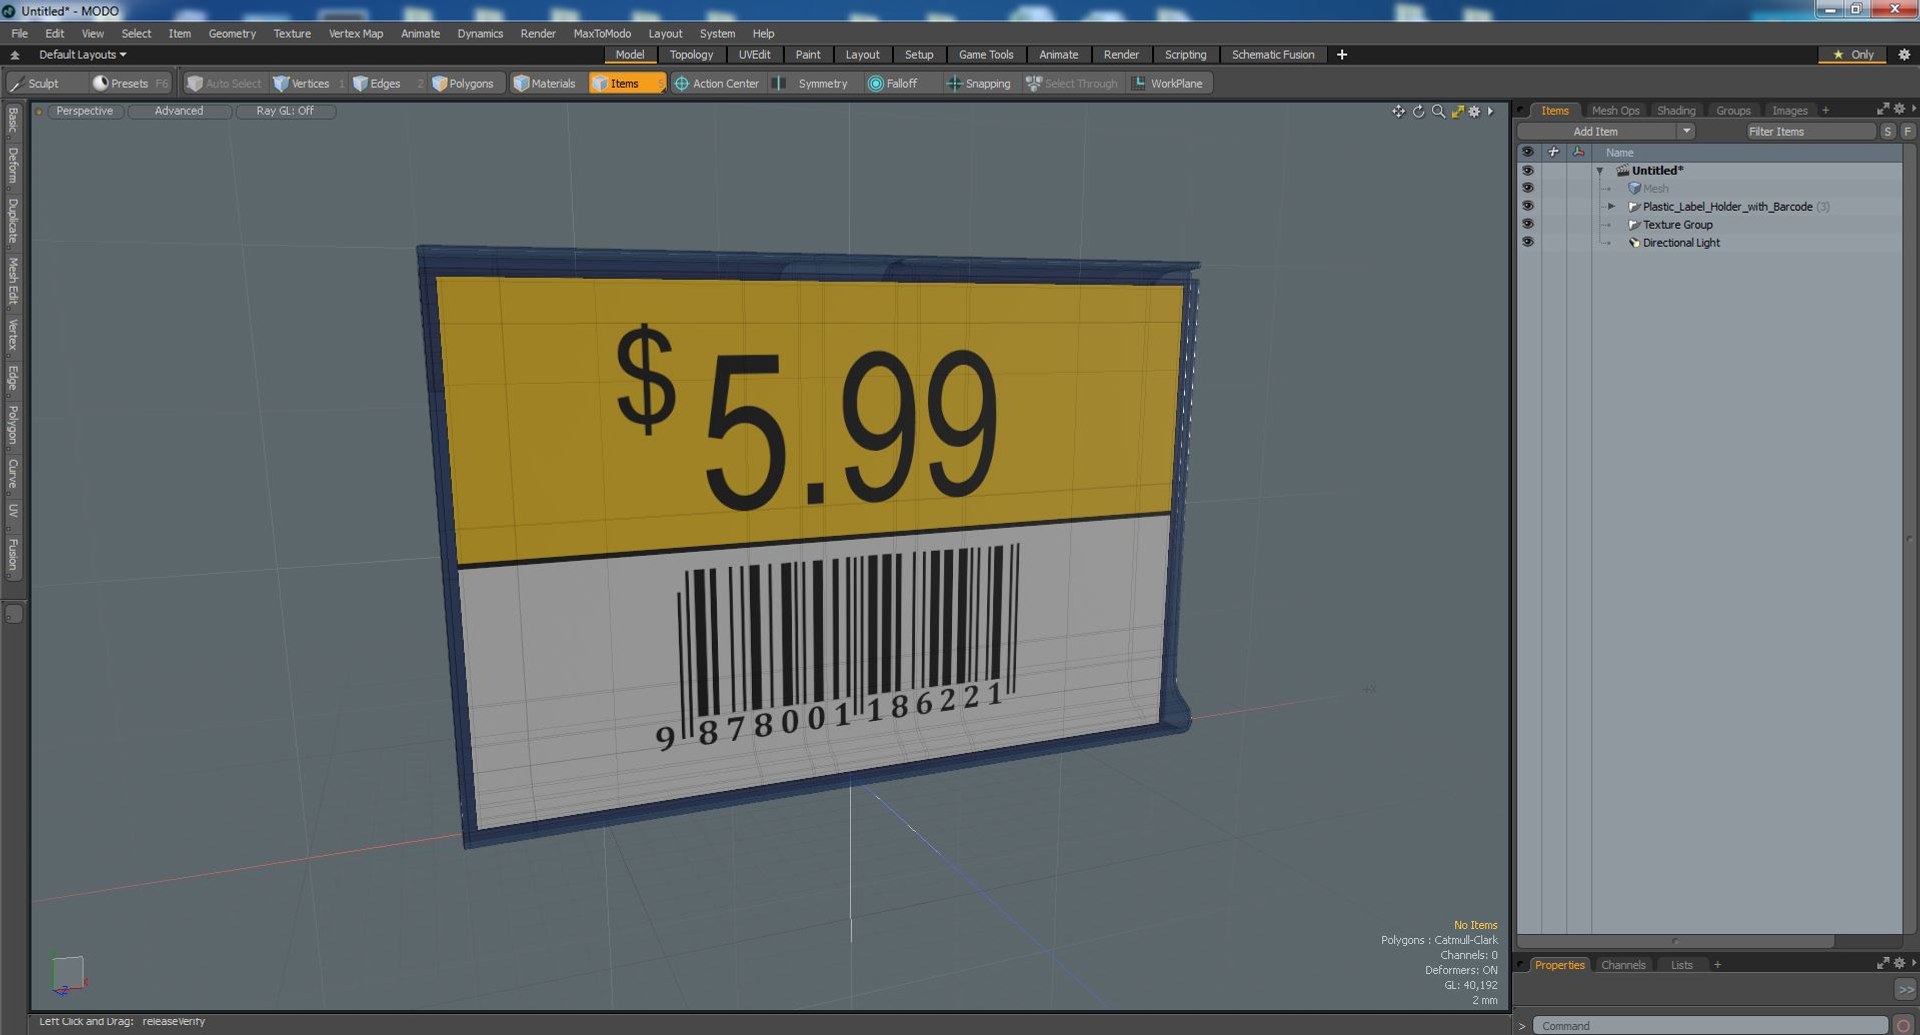The width and height of the screenshot is (1920, 1035).
Task: Click the command history double-arrow button
Action: [1906, 989]
